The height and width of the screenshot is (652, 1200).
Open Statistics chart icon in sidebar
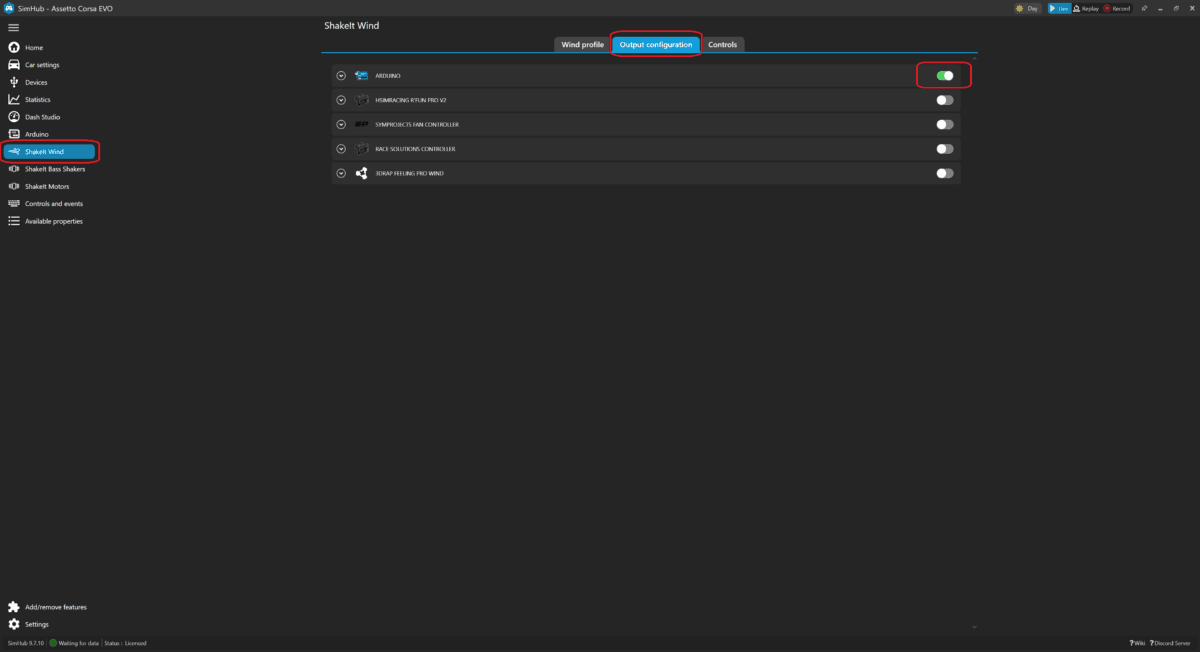point(14,99)
